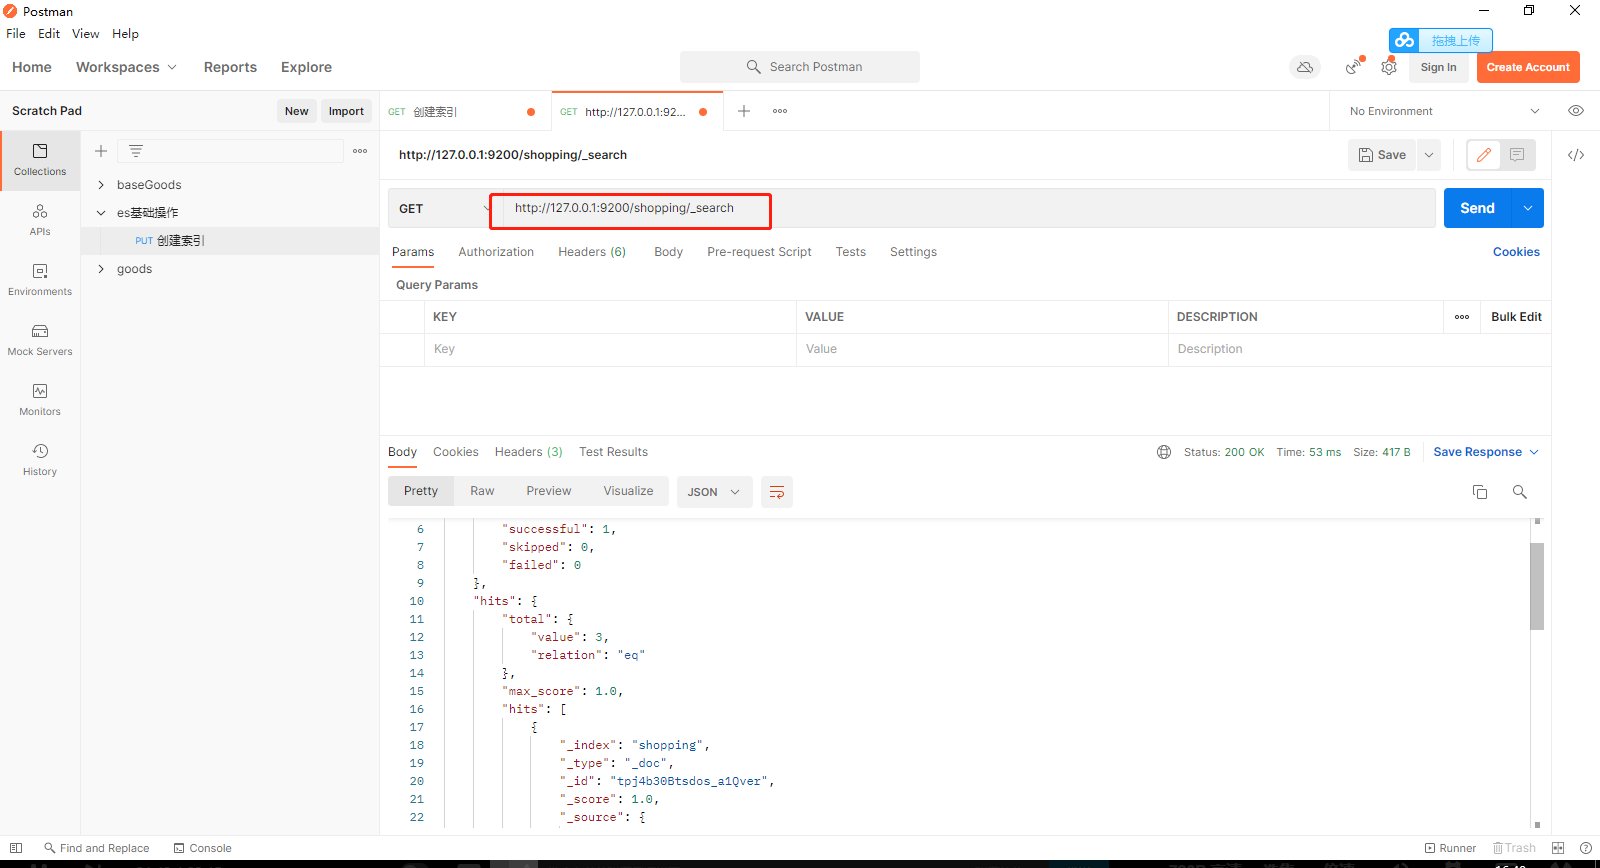Image resolution: width=1600 pixels, height=868 pixels.
Task: Copy the response body with copy icon
Action: tap(1480, 492)
